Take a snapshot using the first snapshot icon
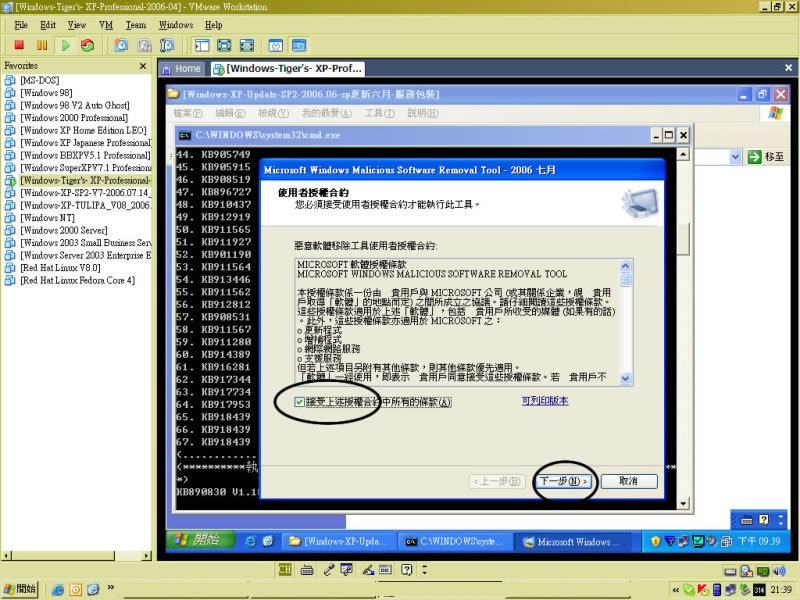This screenshot has height=600, width=800. 121,45
